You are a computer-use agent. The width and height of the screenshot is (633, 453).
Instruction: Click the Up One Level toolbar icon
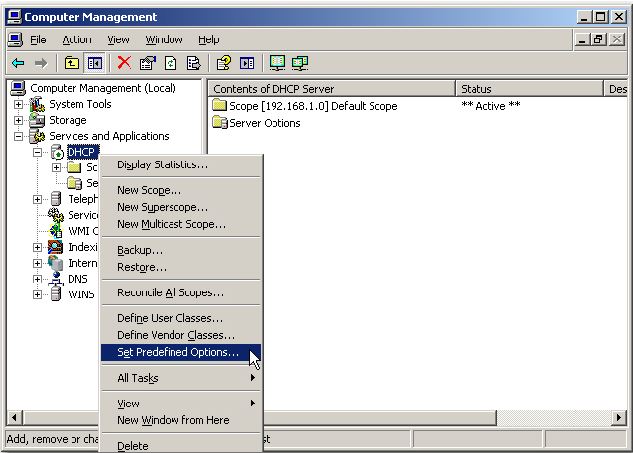(72, 63)
